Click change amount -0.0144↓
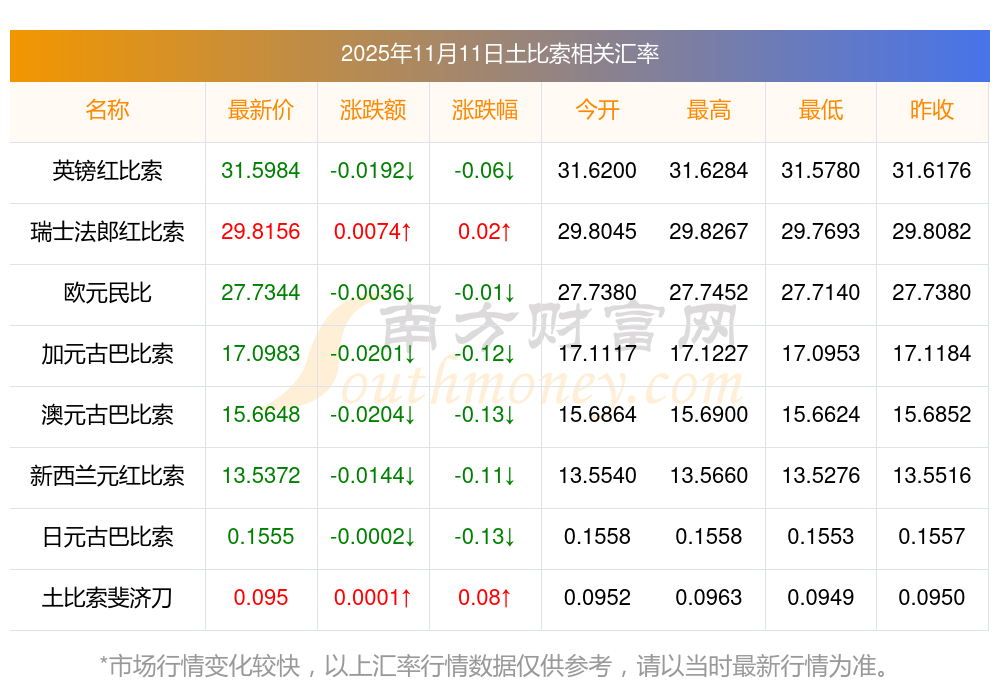This screenshot has width=1000, height=697. [x=372, y=476]
